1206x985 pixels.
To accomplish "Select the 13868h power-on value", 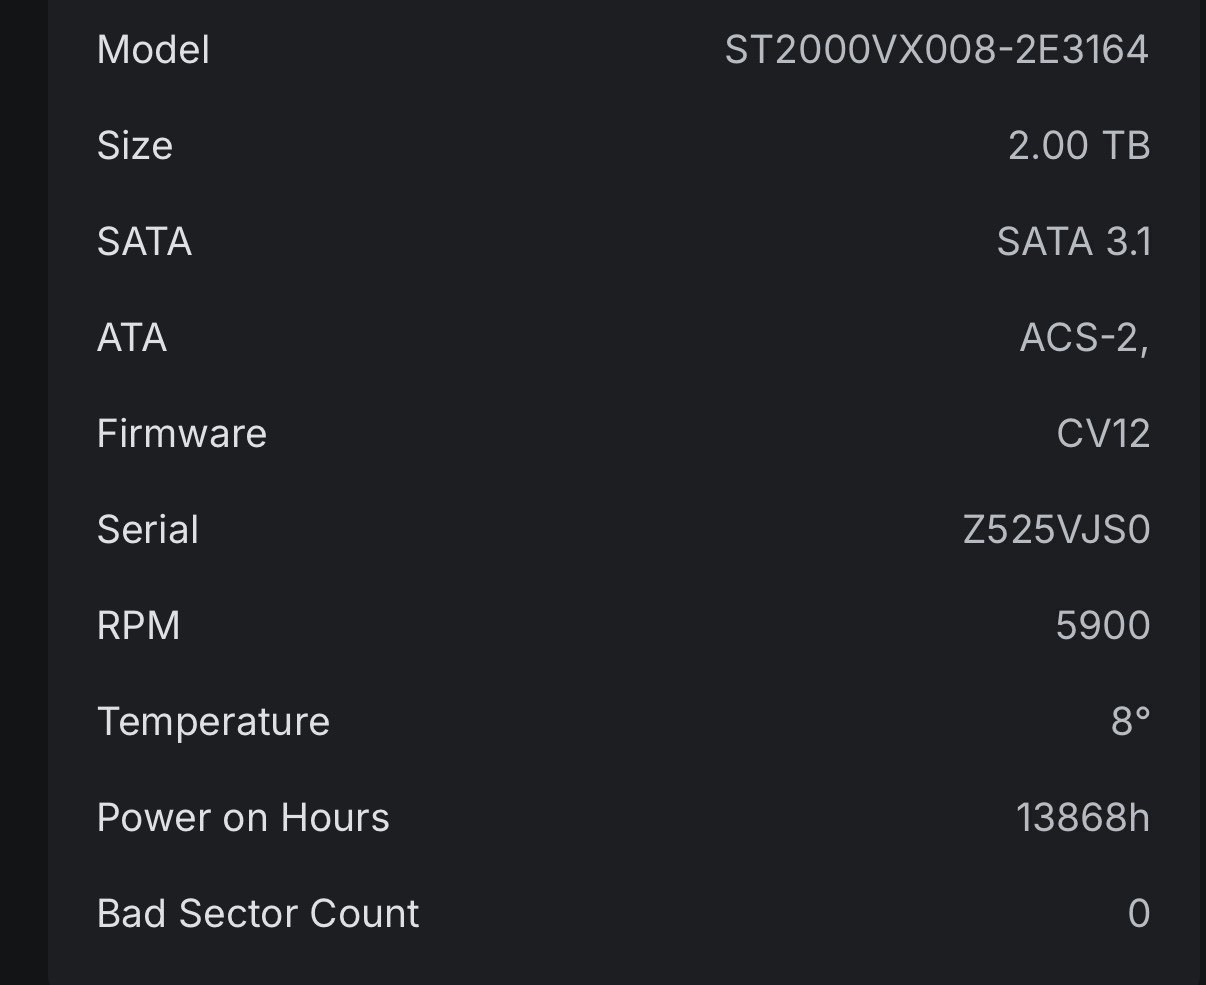I will click(x=1082, y=818).
